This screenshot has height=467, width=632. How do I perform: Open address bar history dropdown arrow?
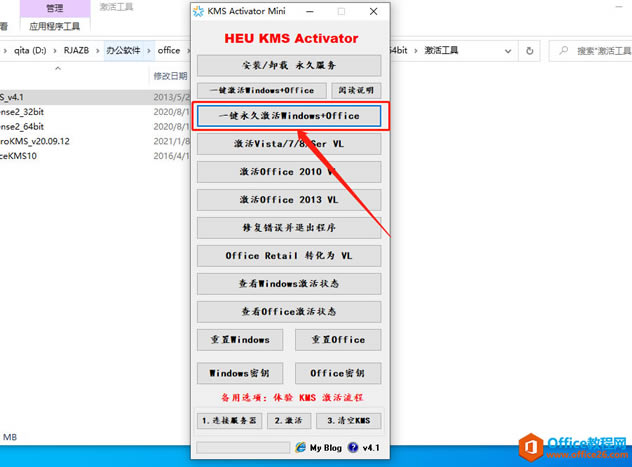(x=508, y=51)
